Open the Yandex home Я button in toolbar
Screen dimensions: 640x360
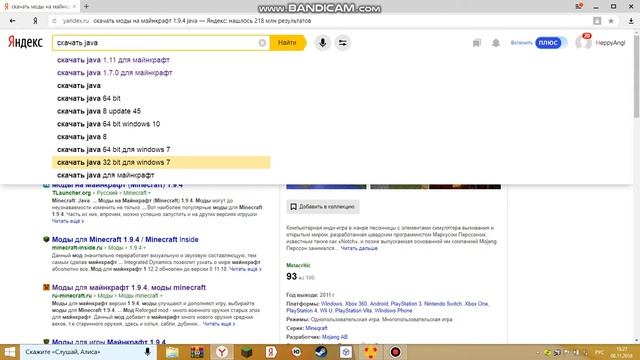pos(35,21)
